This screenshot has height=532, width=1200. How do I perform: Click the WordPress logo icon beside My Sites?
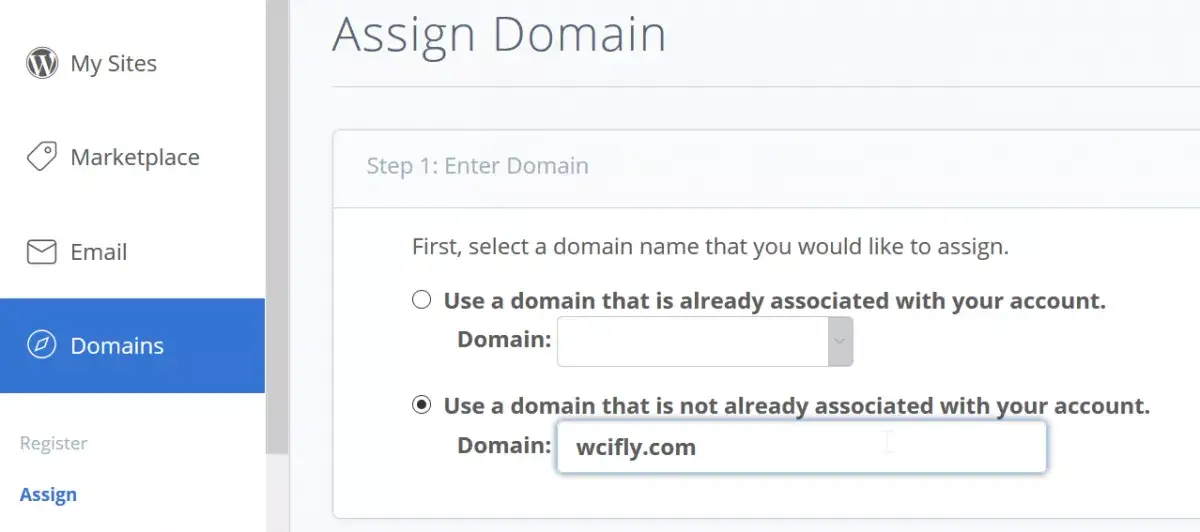click(41, 64)
